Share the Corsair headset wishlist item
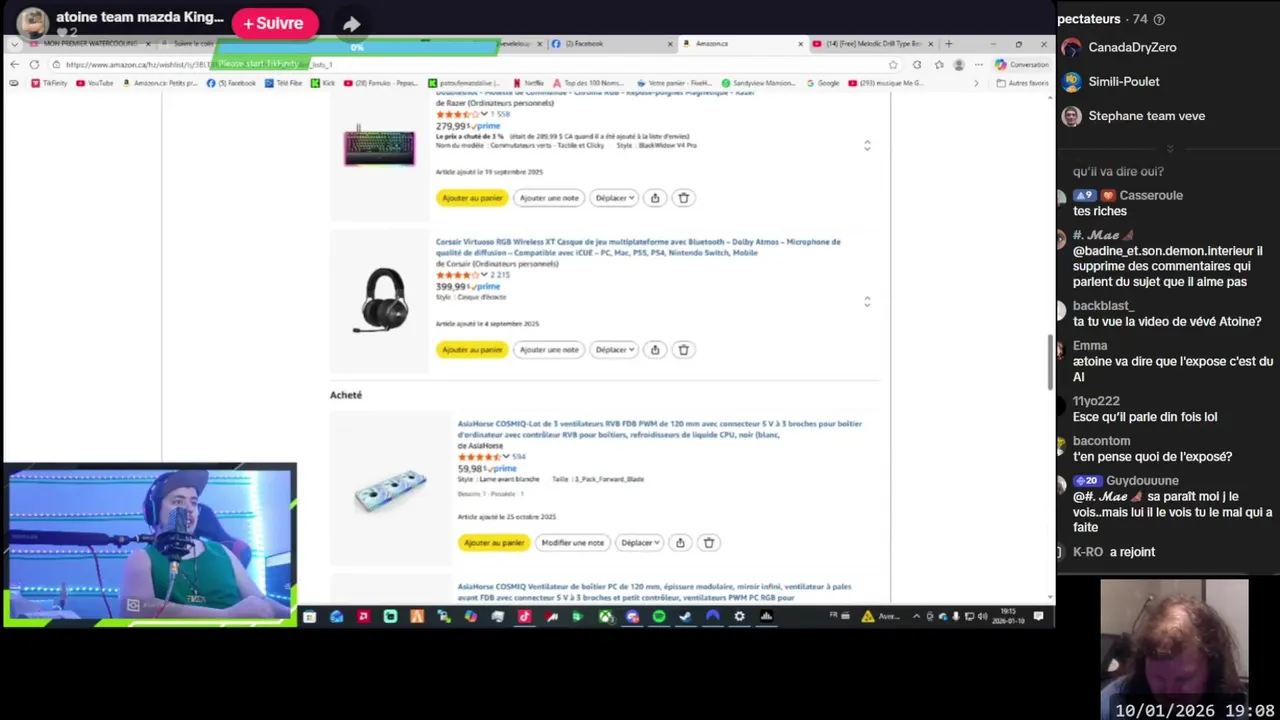Viewport: 1280px width, 720px height. [x=655, y=350]
